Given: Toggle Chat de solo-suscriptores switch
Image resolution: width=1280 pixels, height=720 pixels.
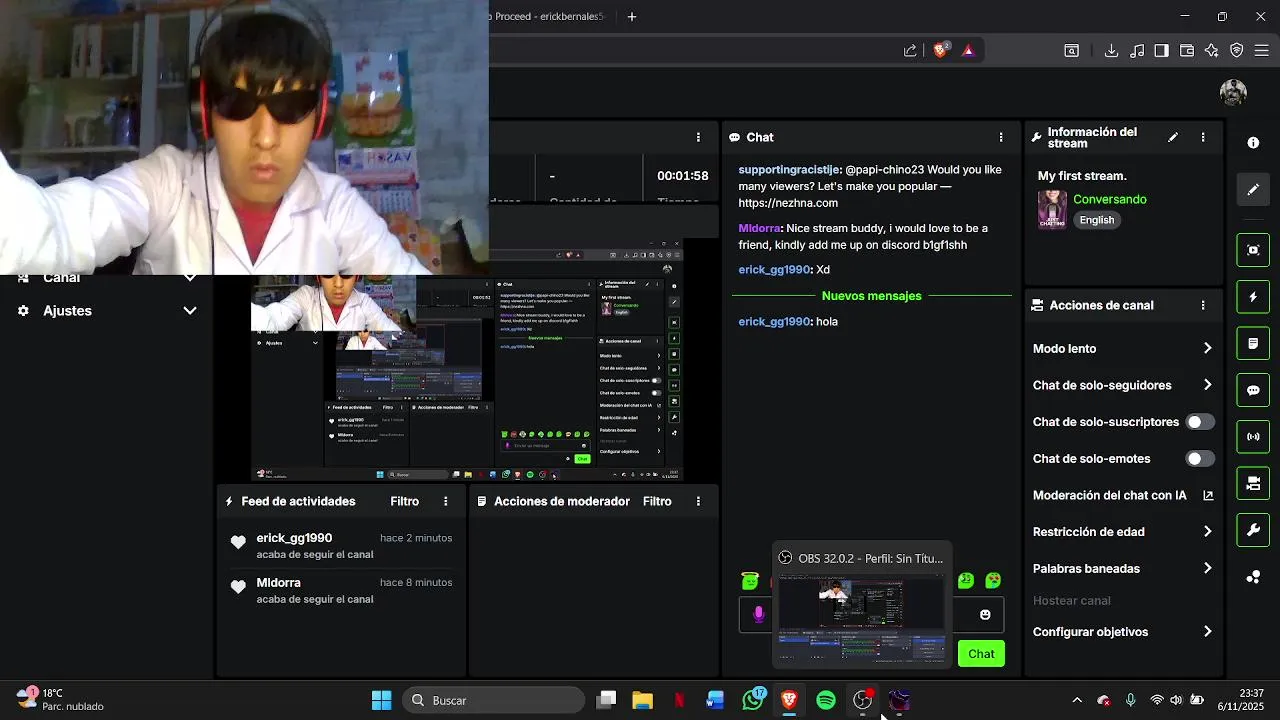Looking at the screenshot, I should point(1200,422).
